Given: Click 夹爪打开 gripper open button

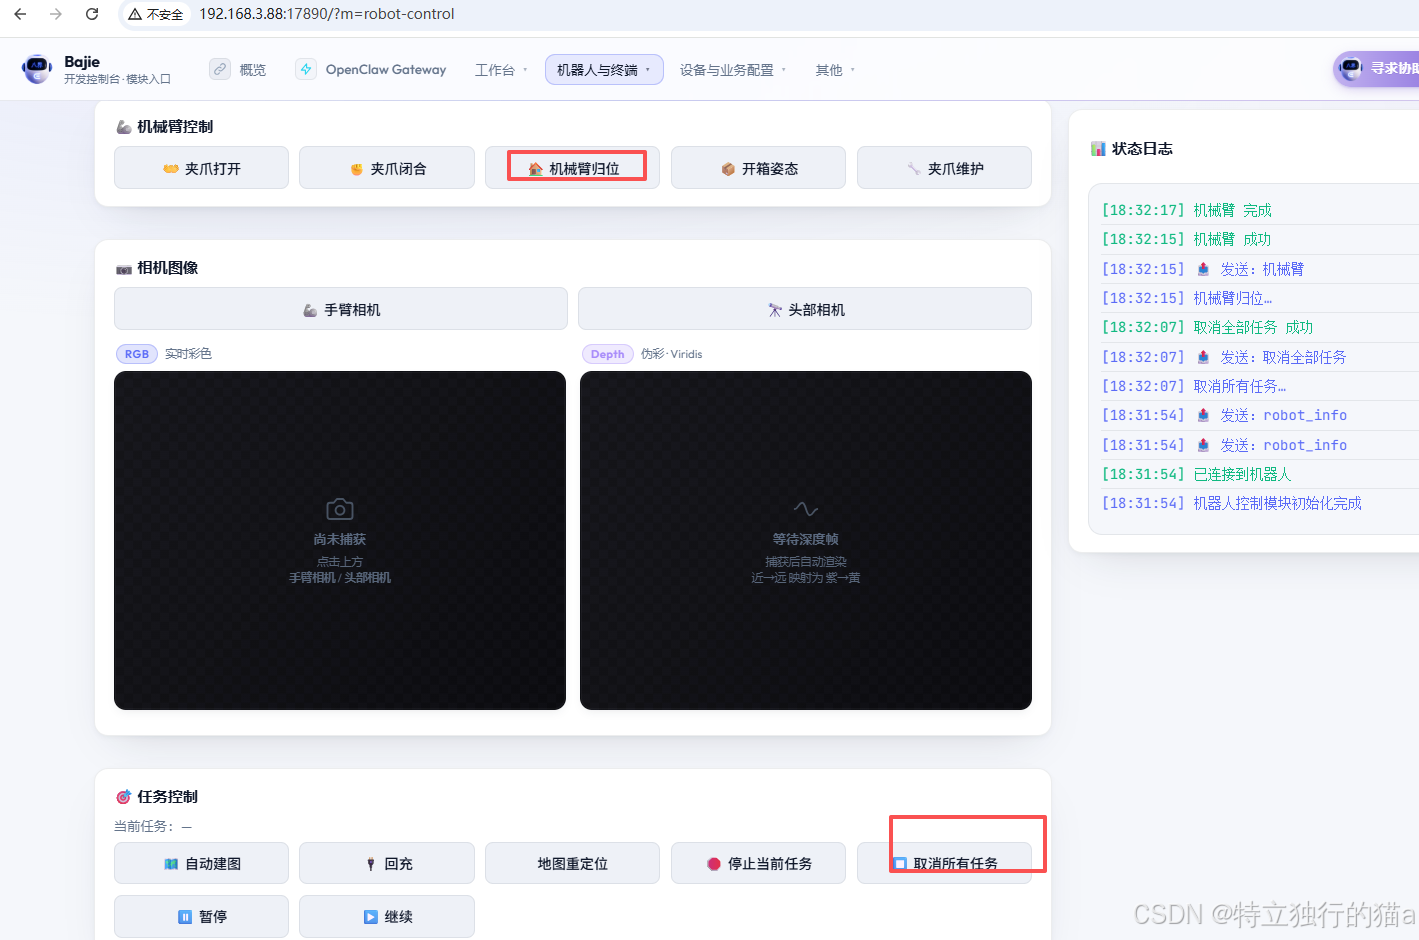Looking at the screenshot, I should pos(201,168).
